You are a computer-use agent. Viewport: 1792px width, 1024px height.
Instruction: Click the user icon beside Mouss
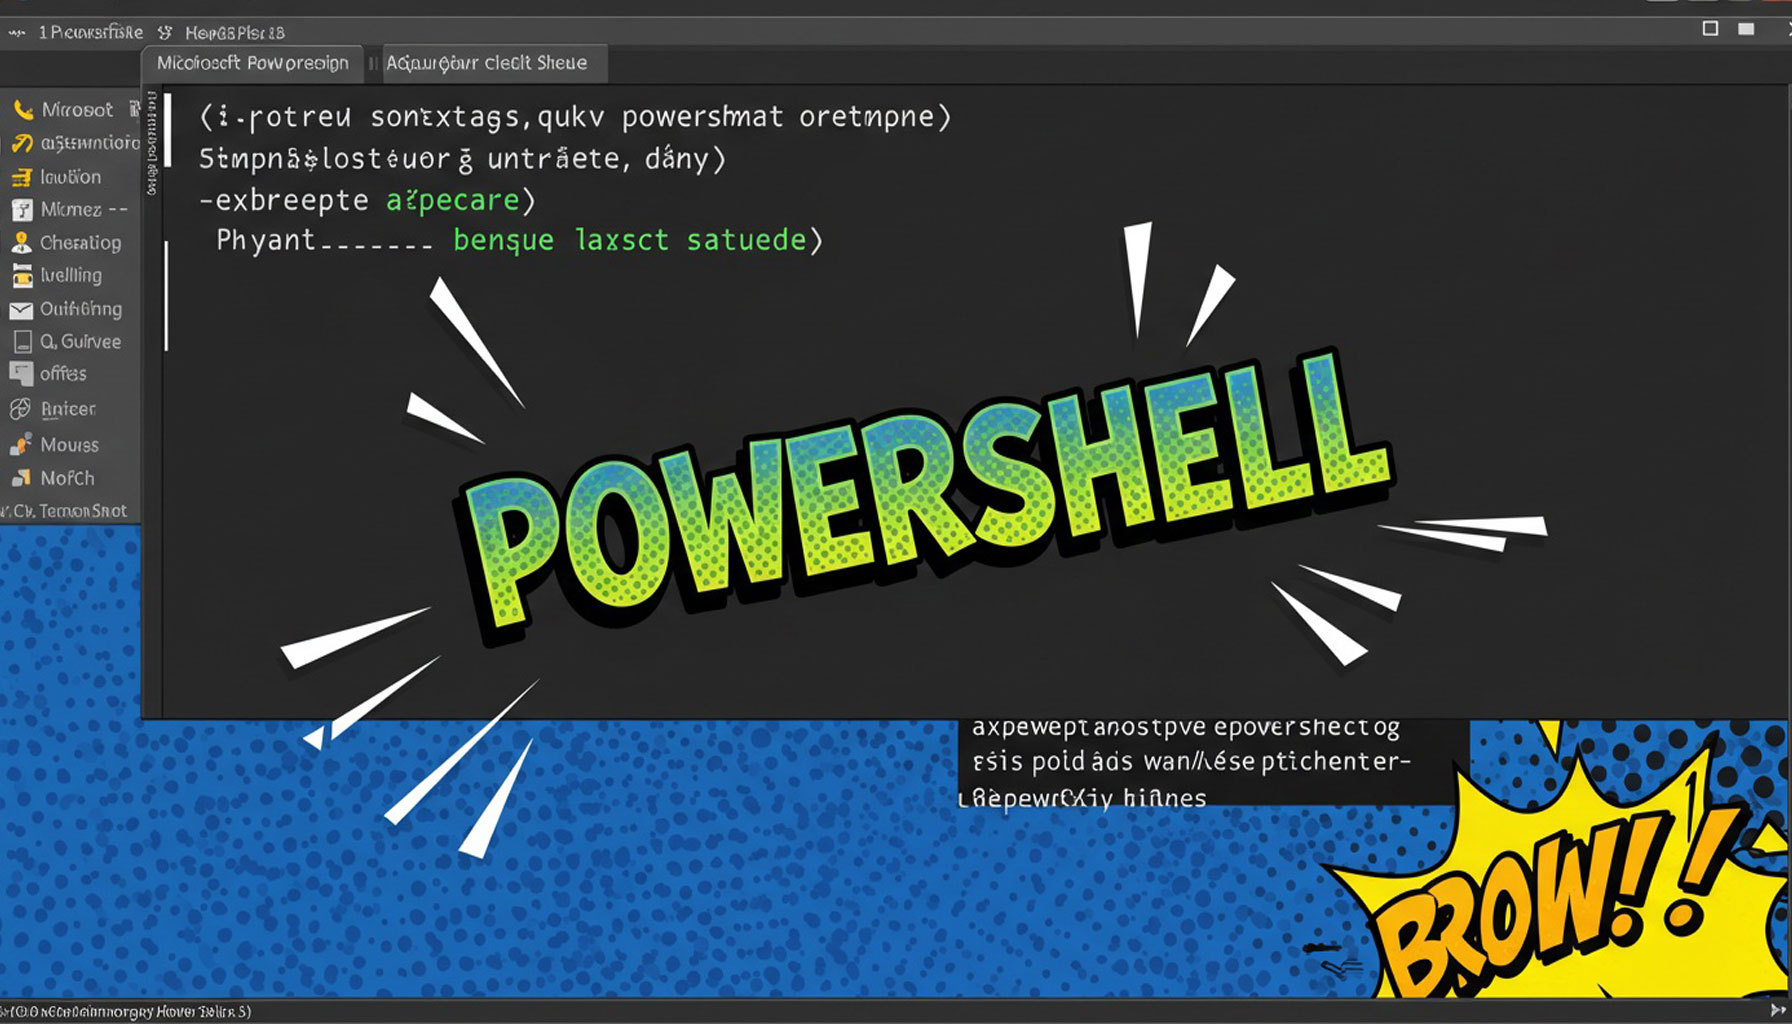21,444
